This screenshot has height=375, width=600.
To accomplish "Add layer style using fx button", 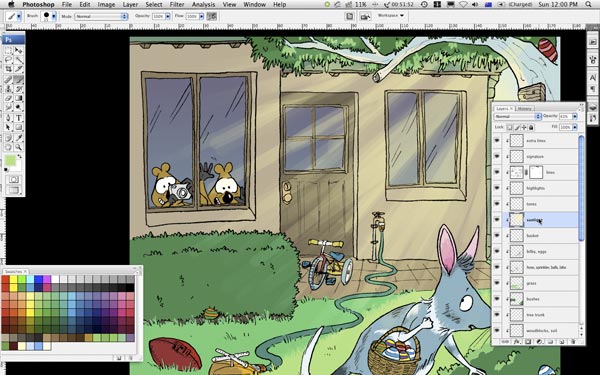I will tap(516, 341).
